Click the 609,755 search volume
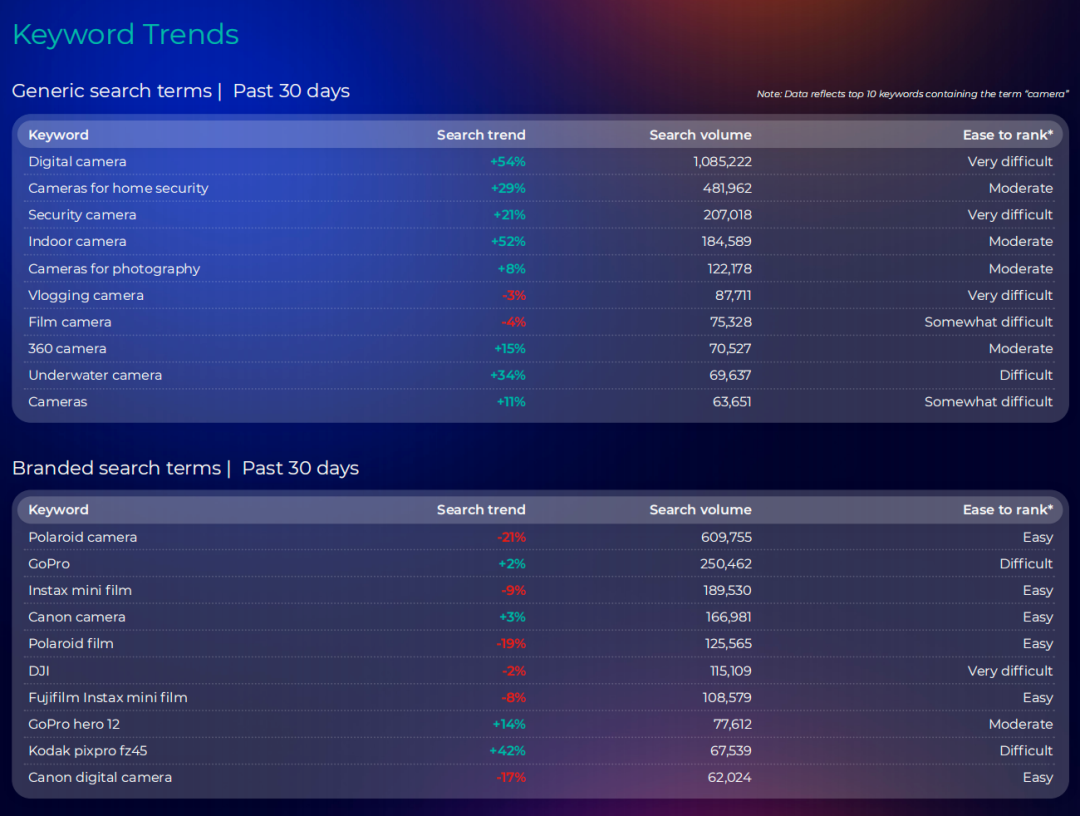 pos(726,538)
